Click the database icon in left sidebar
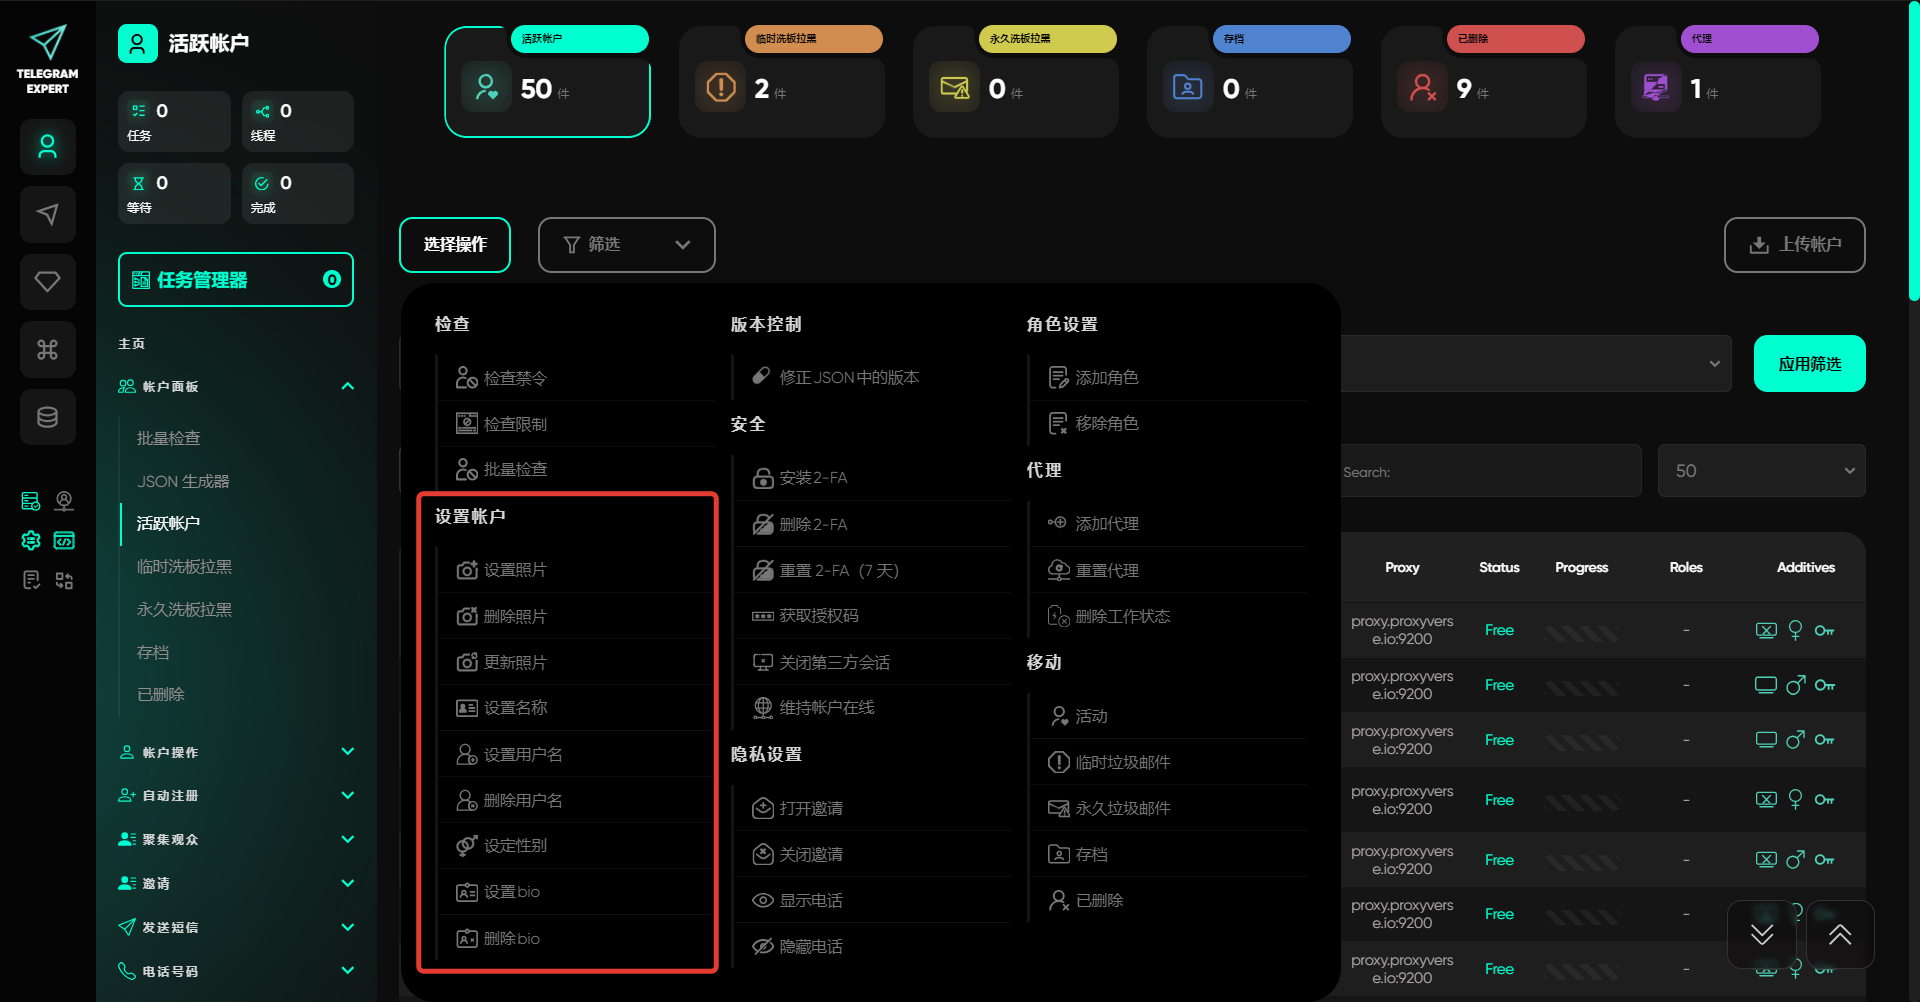Image resolution: width=1920 pixels, height=1002 pixels. [x=47, y=417]
